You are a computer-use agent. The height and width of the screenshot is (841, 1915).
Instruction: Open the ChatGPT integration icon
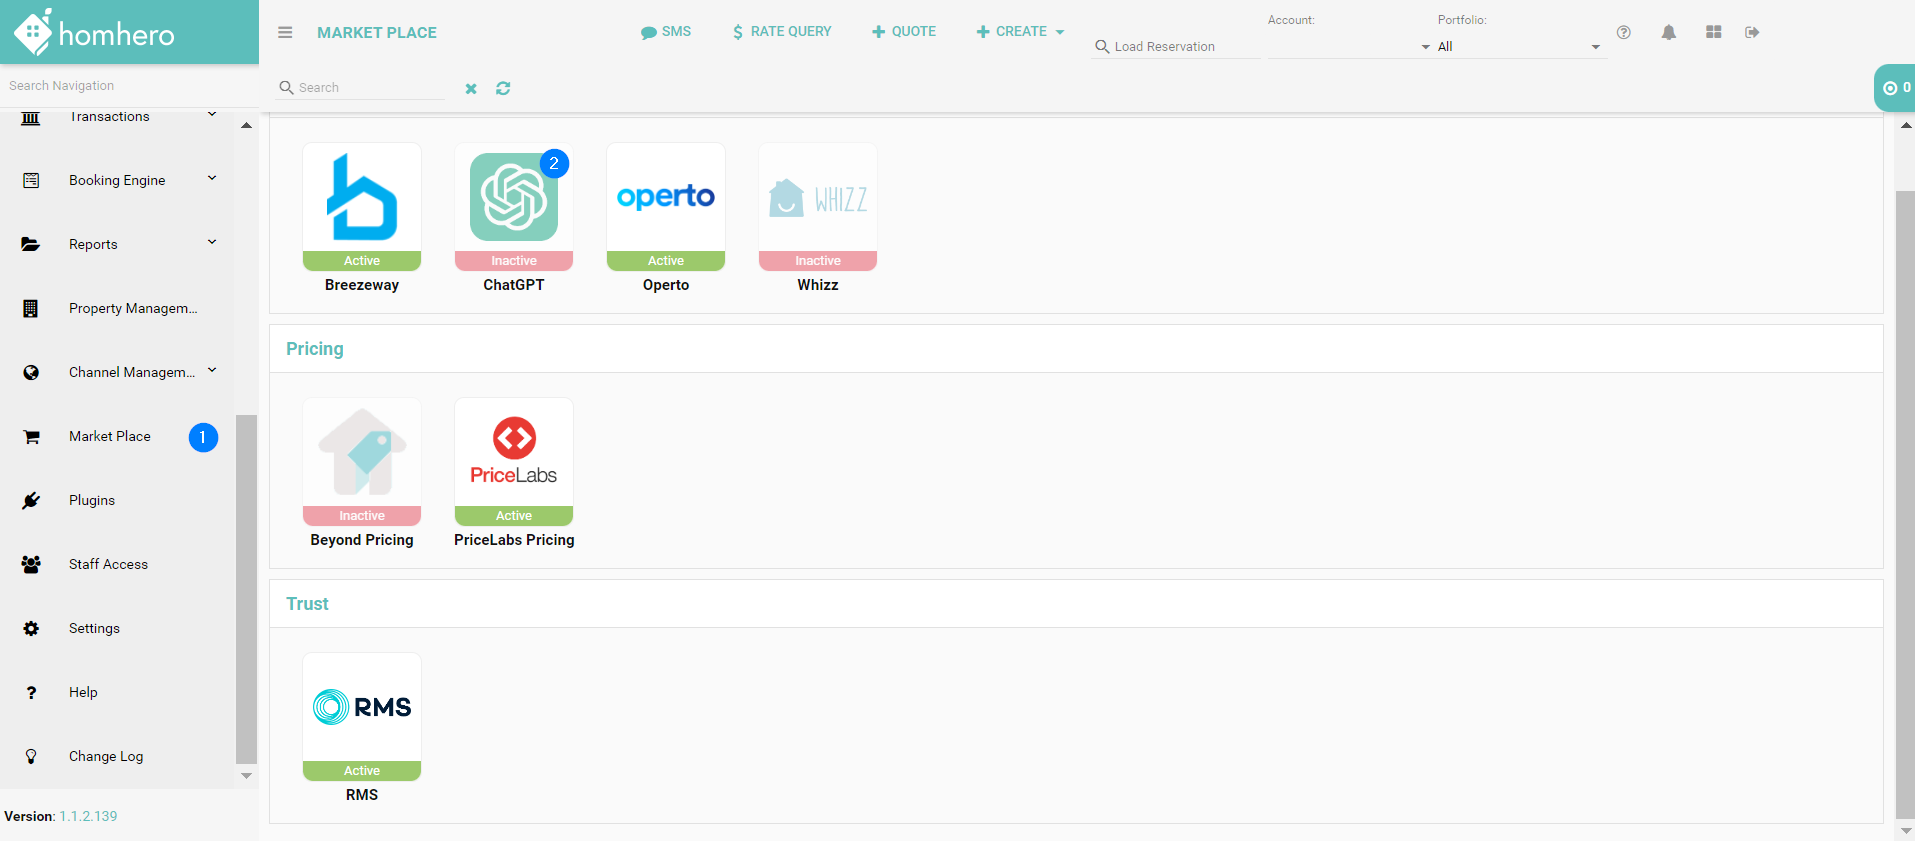[x=514, y=198]
